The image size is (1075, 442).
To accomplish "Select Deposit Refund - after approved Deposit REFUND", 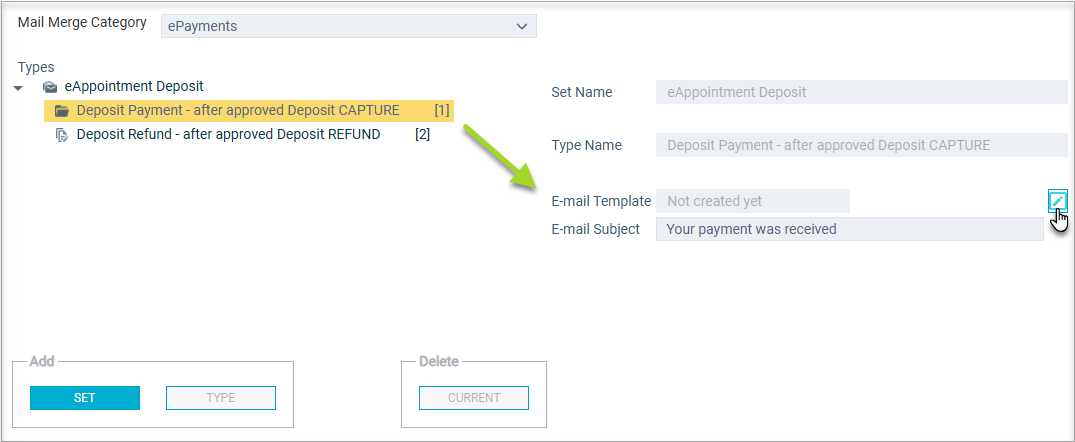I will (228, 134).
